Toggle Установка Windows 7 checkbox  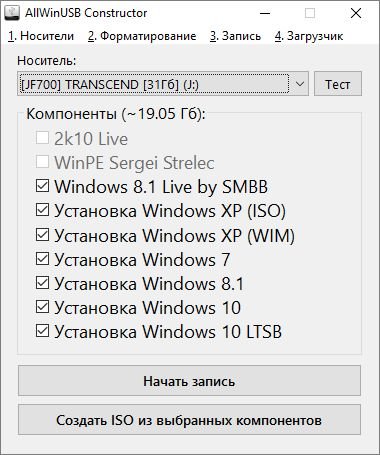(x=42, y=259)
